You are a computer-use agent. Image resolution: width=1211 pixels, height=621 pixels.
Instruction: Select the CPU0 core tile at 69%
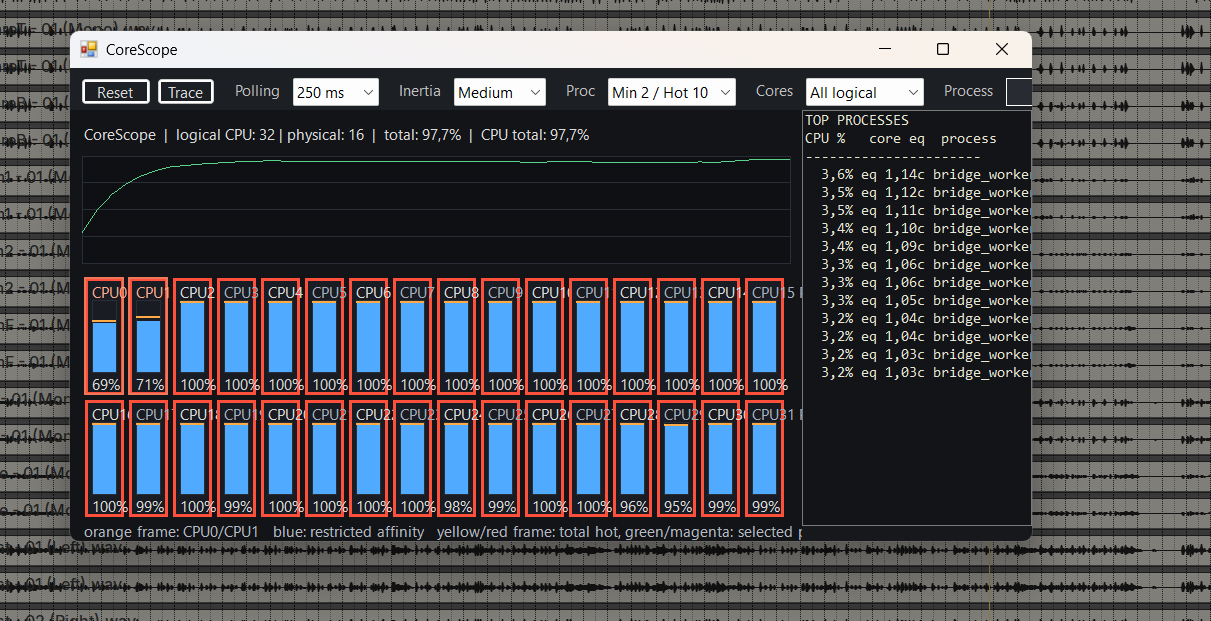pyautogui.click(x=105, y=336)
